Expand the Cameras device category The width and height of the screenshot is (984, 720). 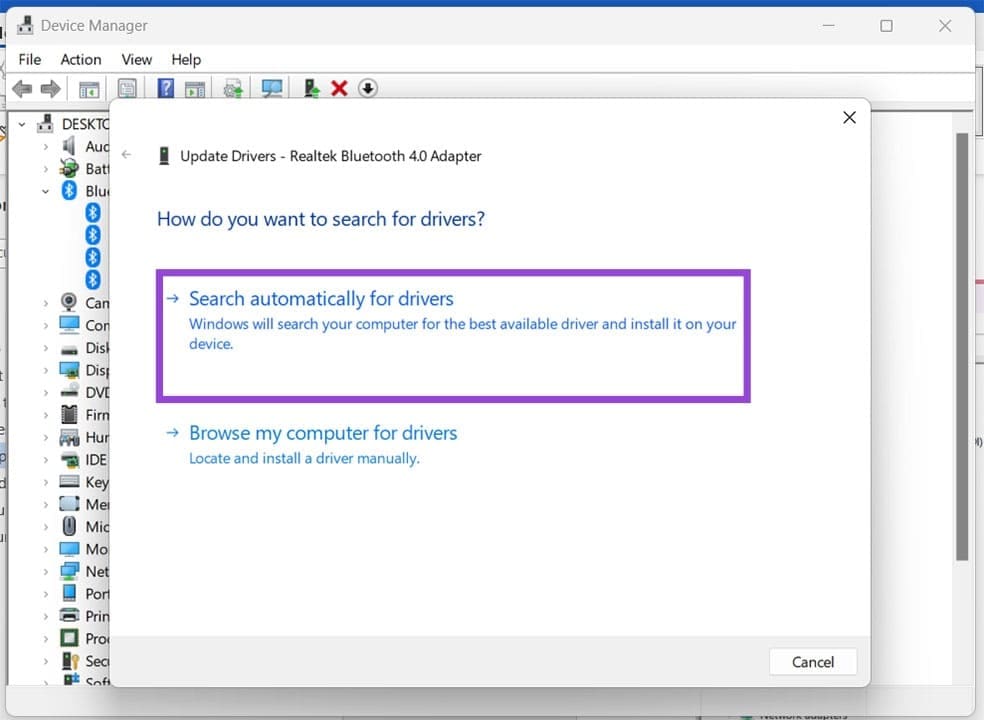pos(46,302)
